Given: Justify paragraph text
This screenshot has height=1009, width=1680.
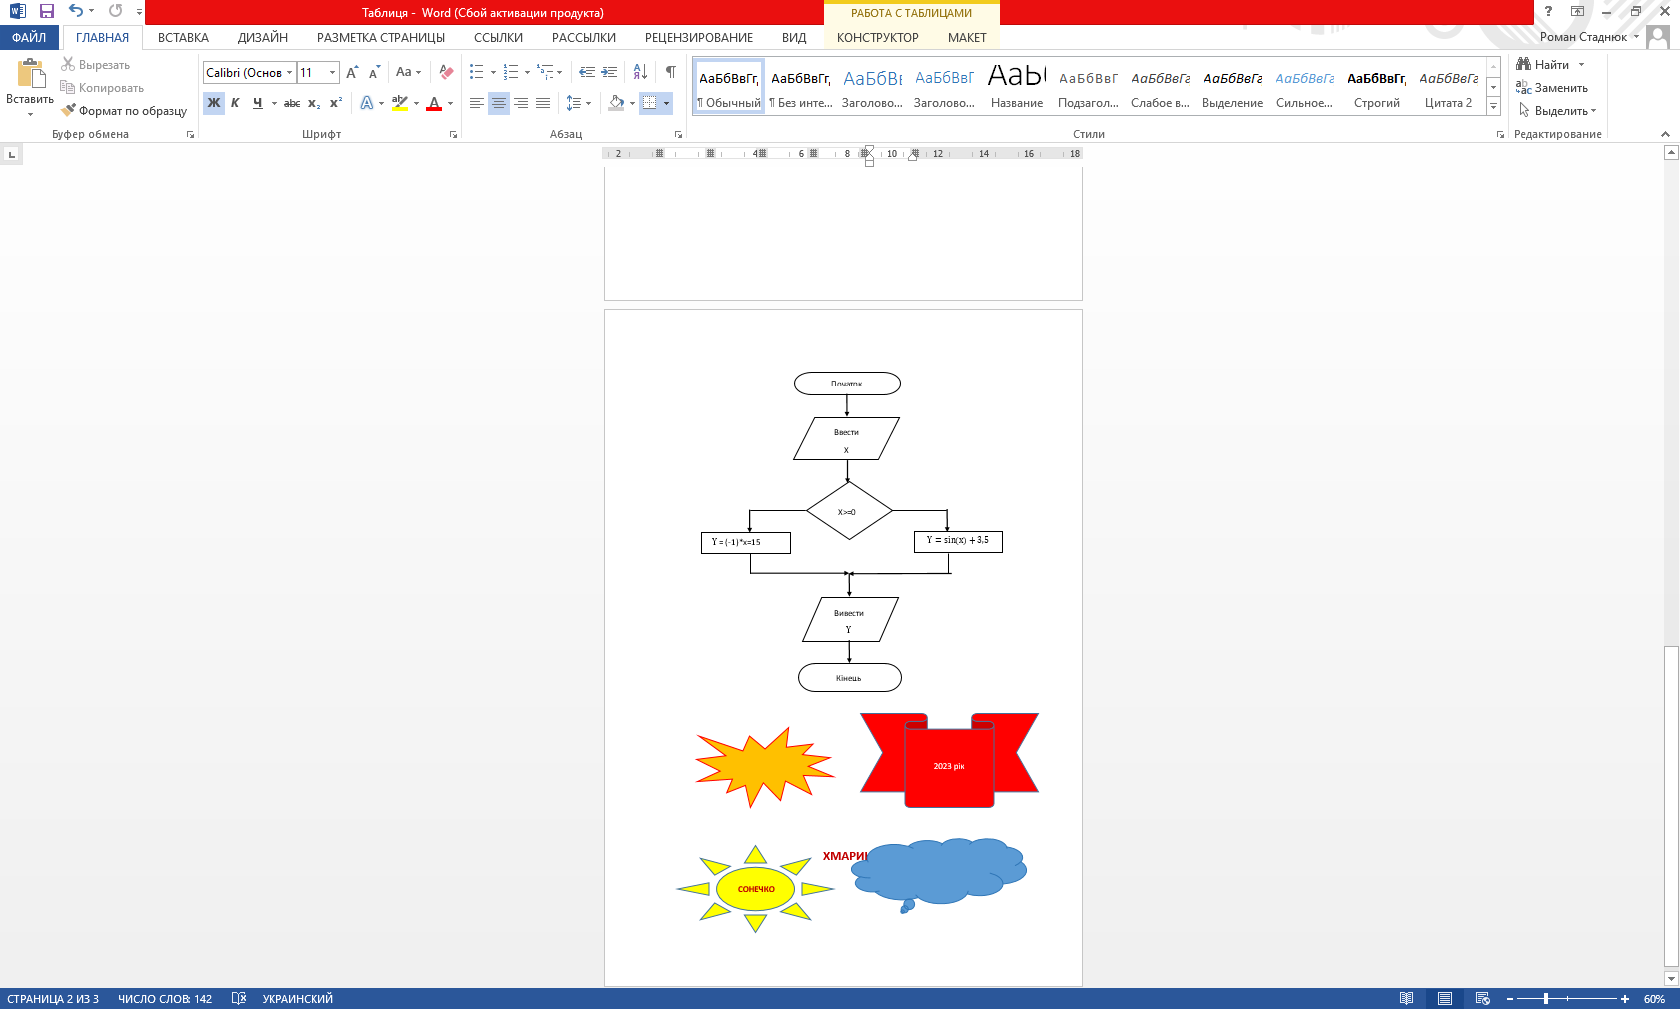Looking at the screenshot, I should coord(543,103).
